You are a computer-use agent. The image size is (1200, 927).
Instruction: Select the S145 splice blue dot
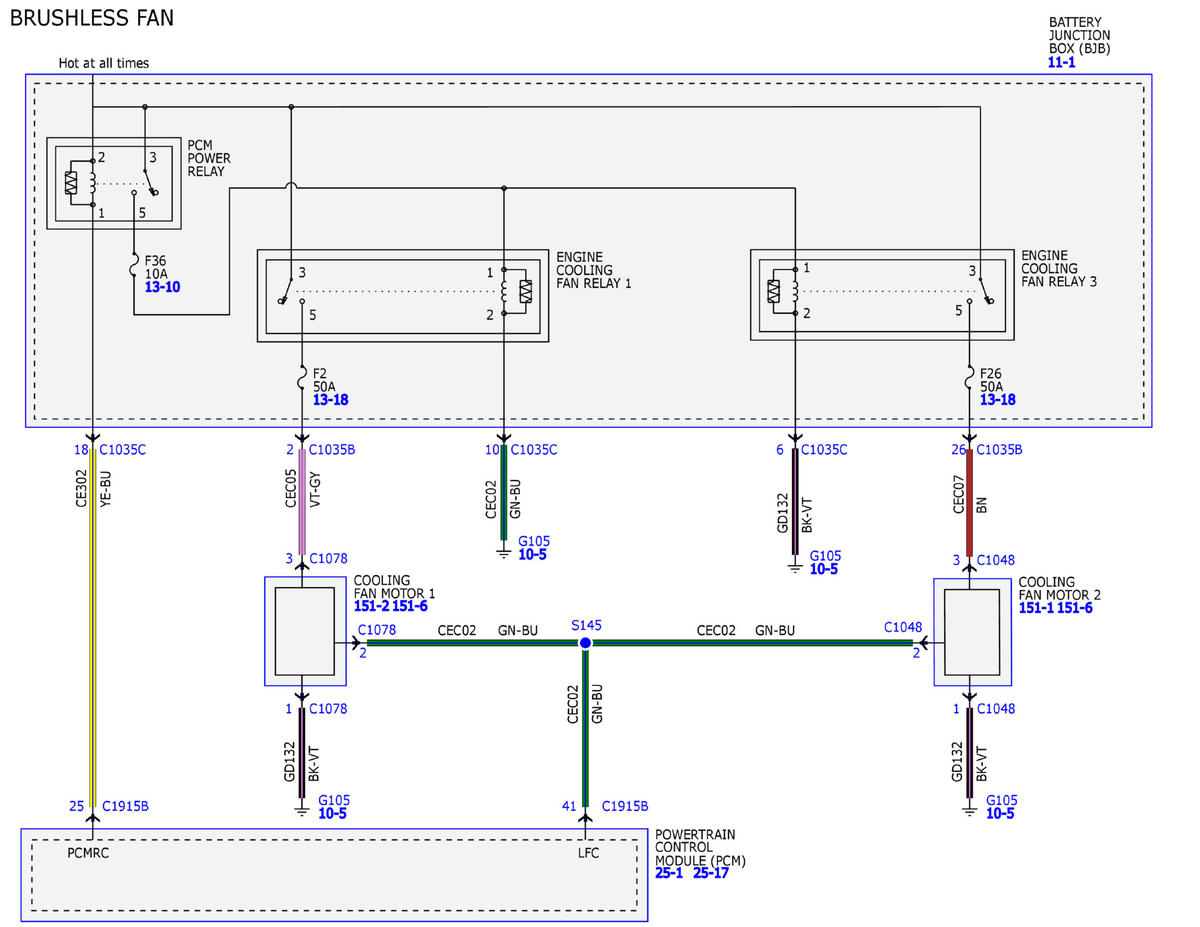586,643
